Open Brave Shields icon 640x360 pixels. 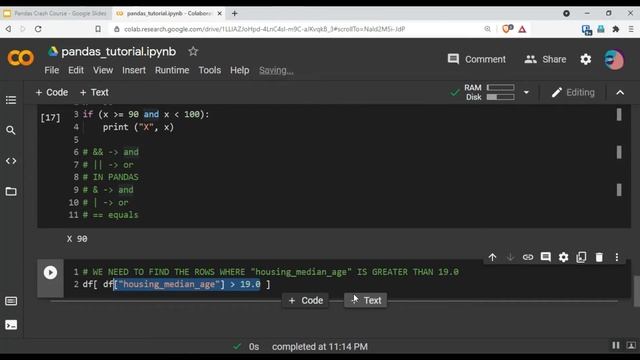coord(507,29)
